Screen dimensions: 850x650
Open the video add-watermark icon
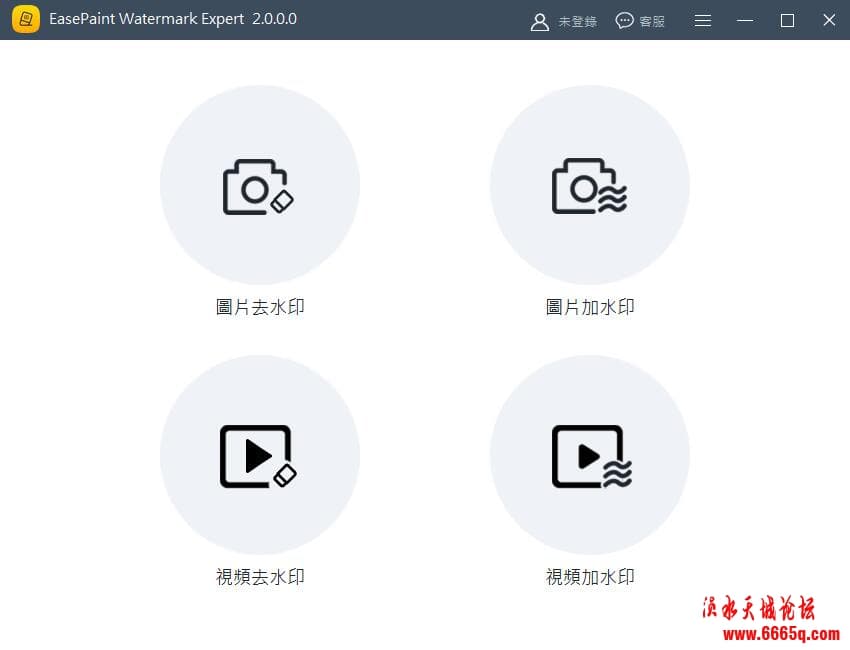click(x=591, y=456)
